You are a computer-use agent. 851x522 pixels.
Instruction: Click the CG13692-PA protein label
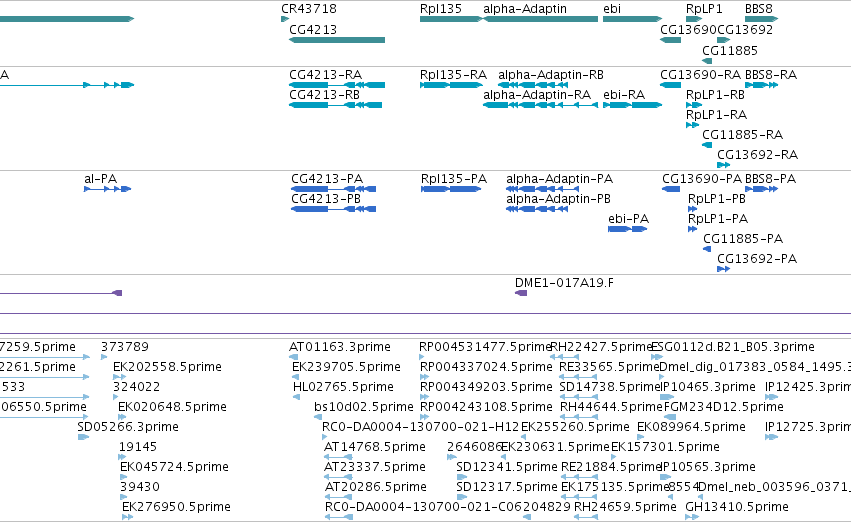(x=757, y=259)
